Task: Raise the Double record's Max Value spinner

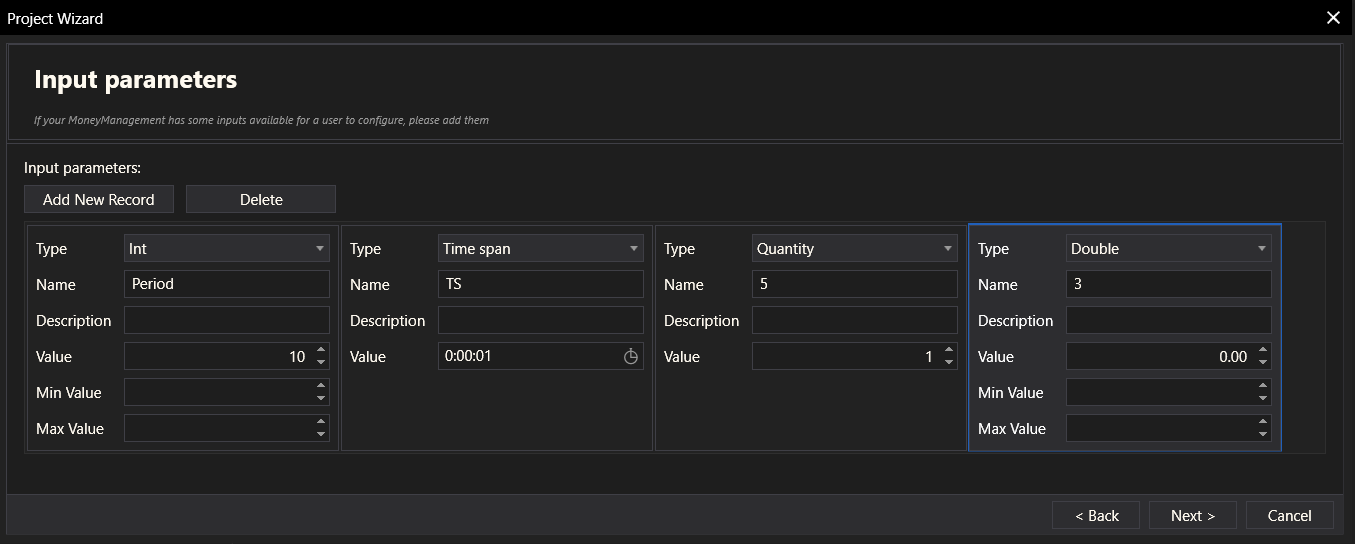Action: tap(1262, 423)
